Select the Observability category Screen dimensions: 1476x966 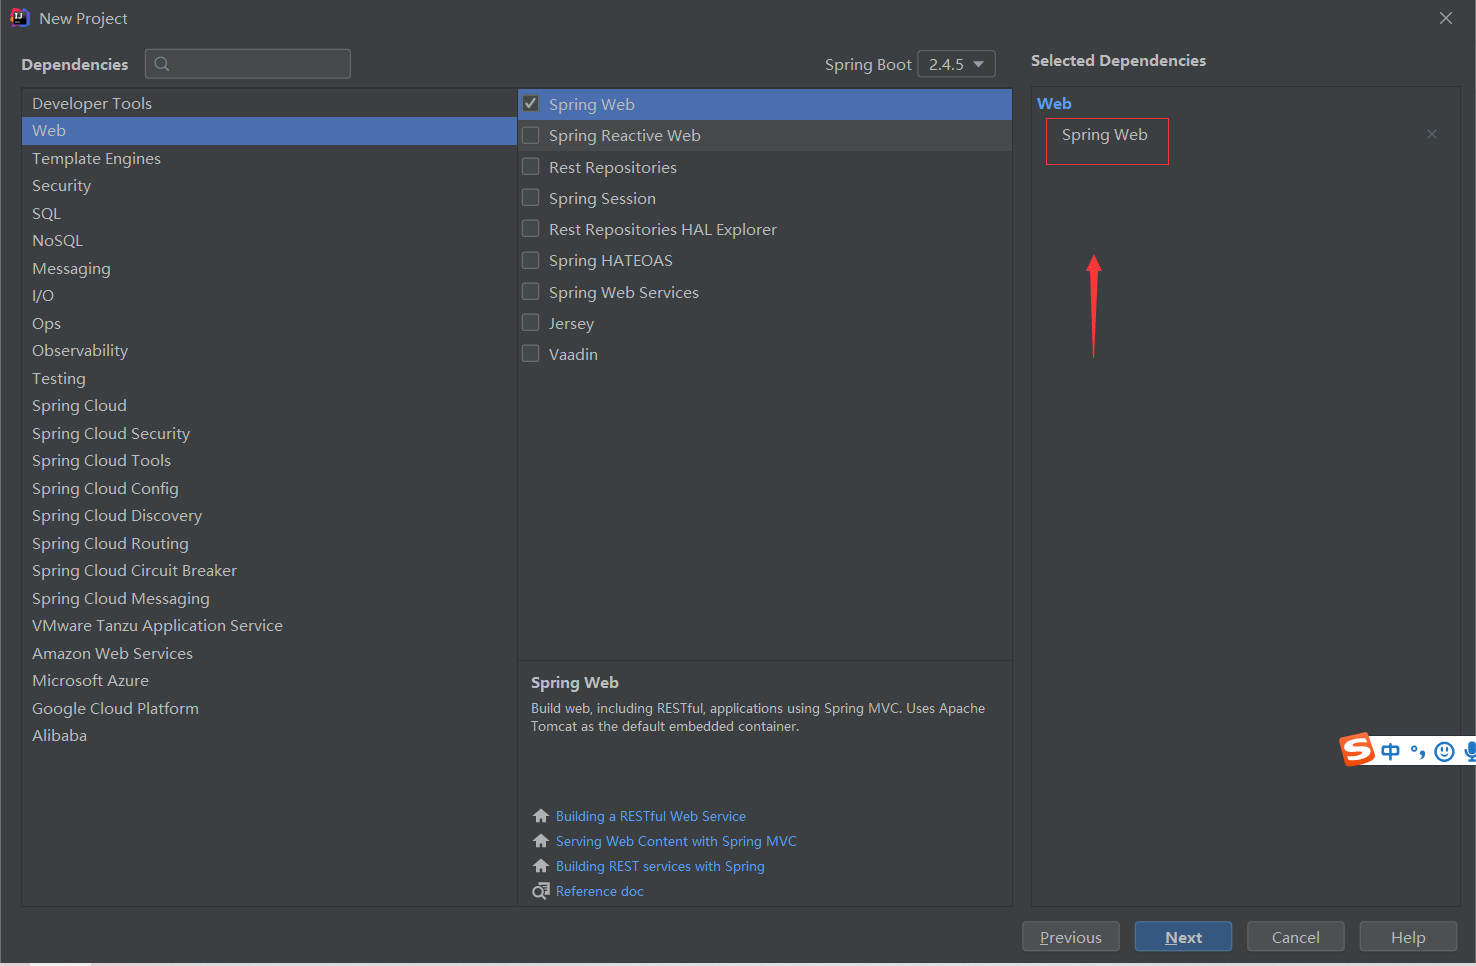click(269, 351)
